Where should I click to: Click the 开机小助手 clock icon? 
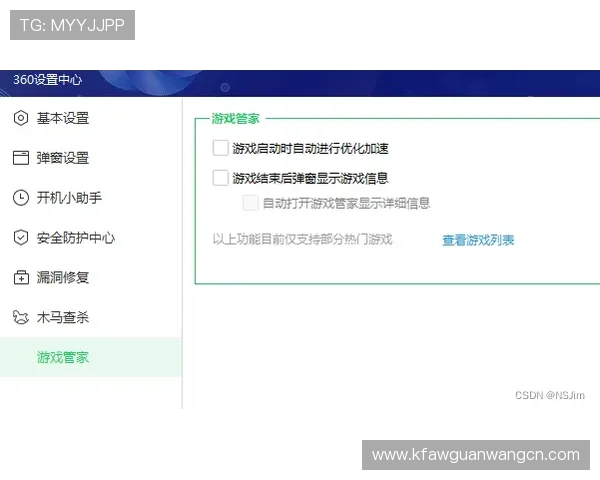pos(21,198)
